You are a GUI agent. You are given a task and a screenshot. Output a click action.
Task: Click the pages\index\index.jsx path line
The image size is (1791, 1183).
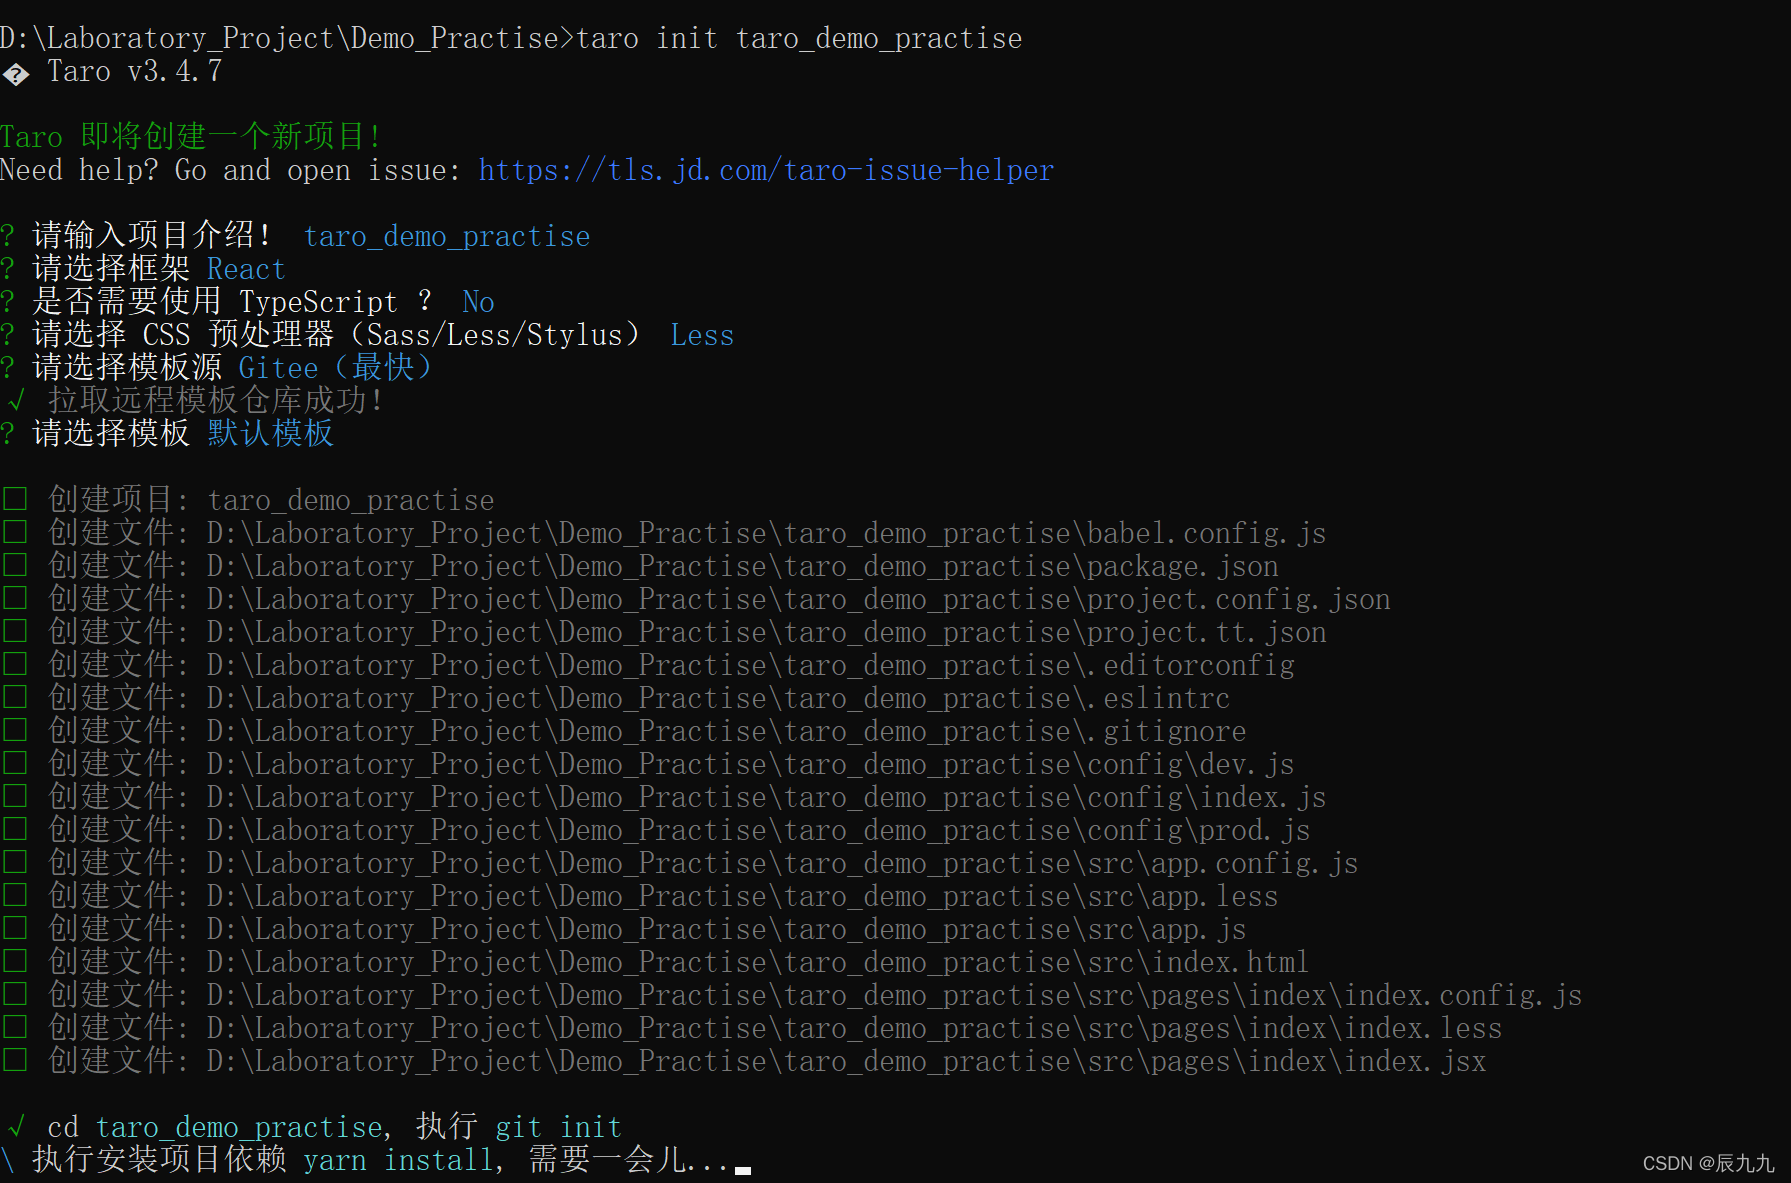[x=767, y=1062]
